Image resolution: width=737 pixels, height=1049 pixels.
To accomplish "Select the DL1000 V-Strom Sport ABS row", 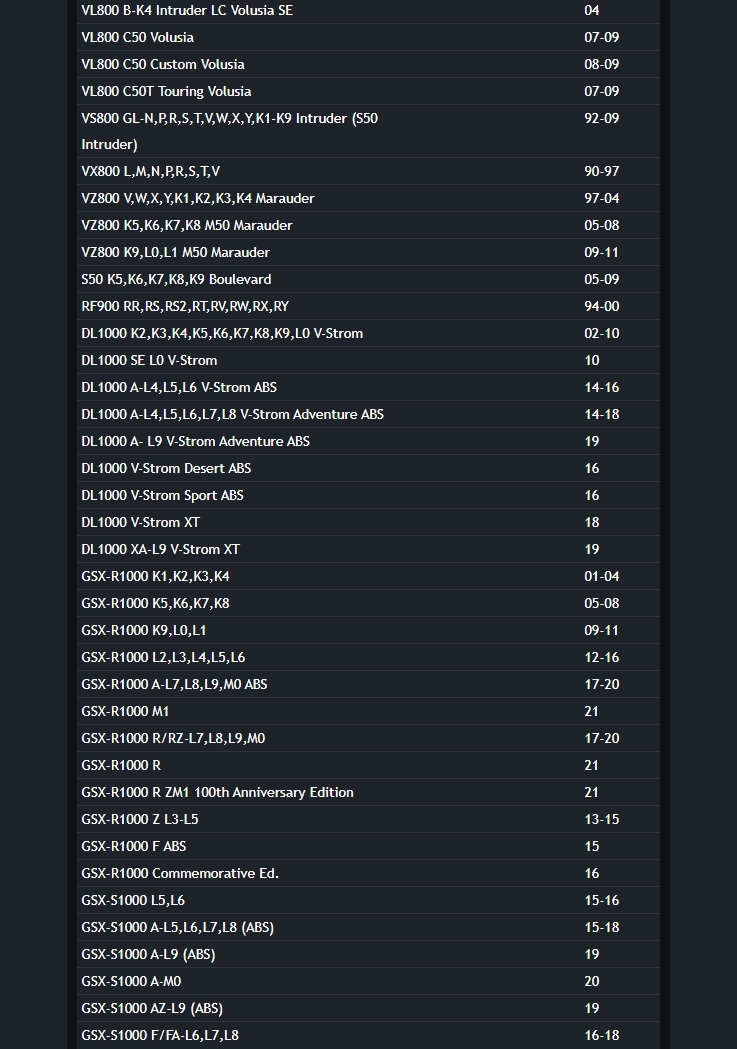I will (162, 495).
